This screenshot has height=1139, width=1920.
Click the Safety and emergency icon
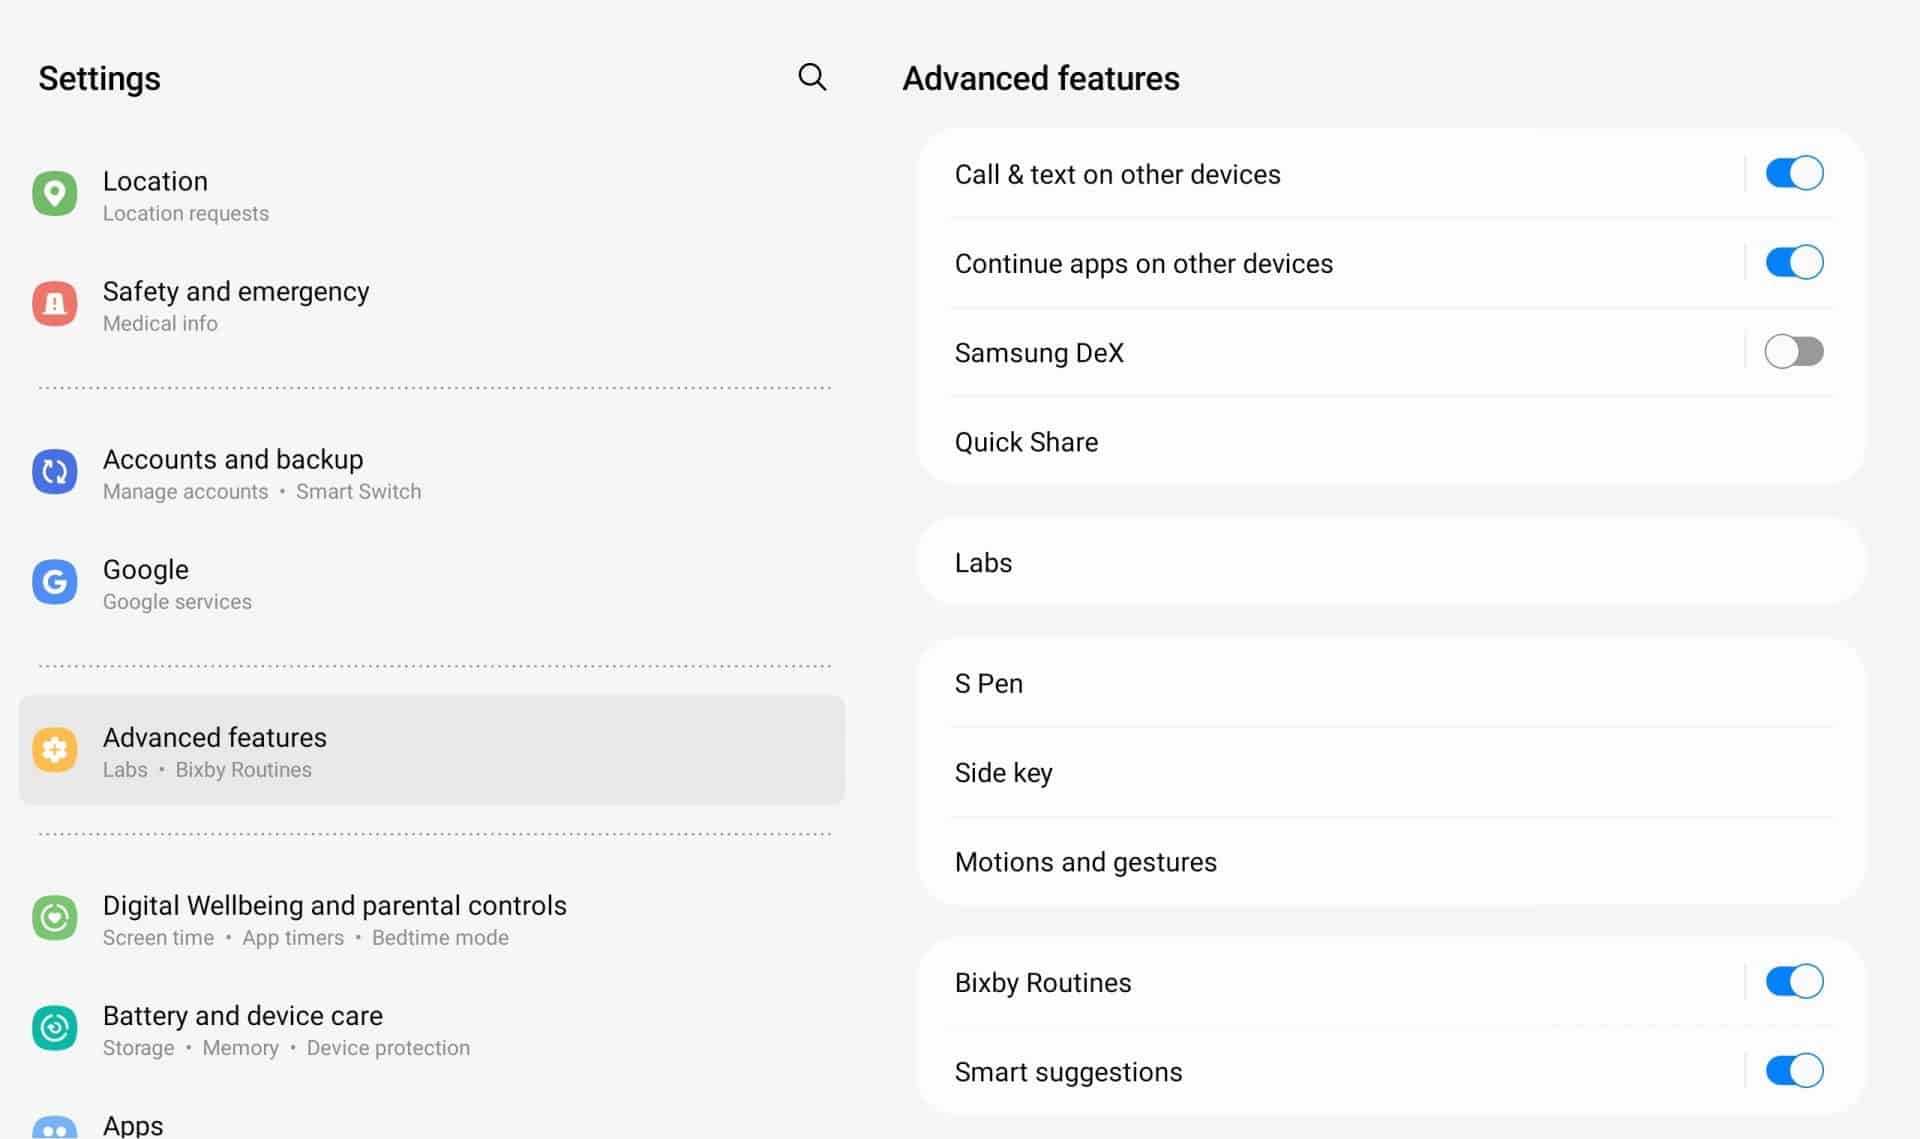click(55, 303)
